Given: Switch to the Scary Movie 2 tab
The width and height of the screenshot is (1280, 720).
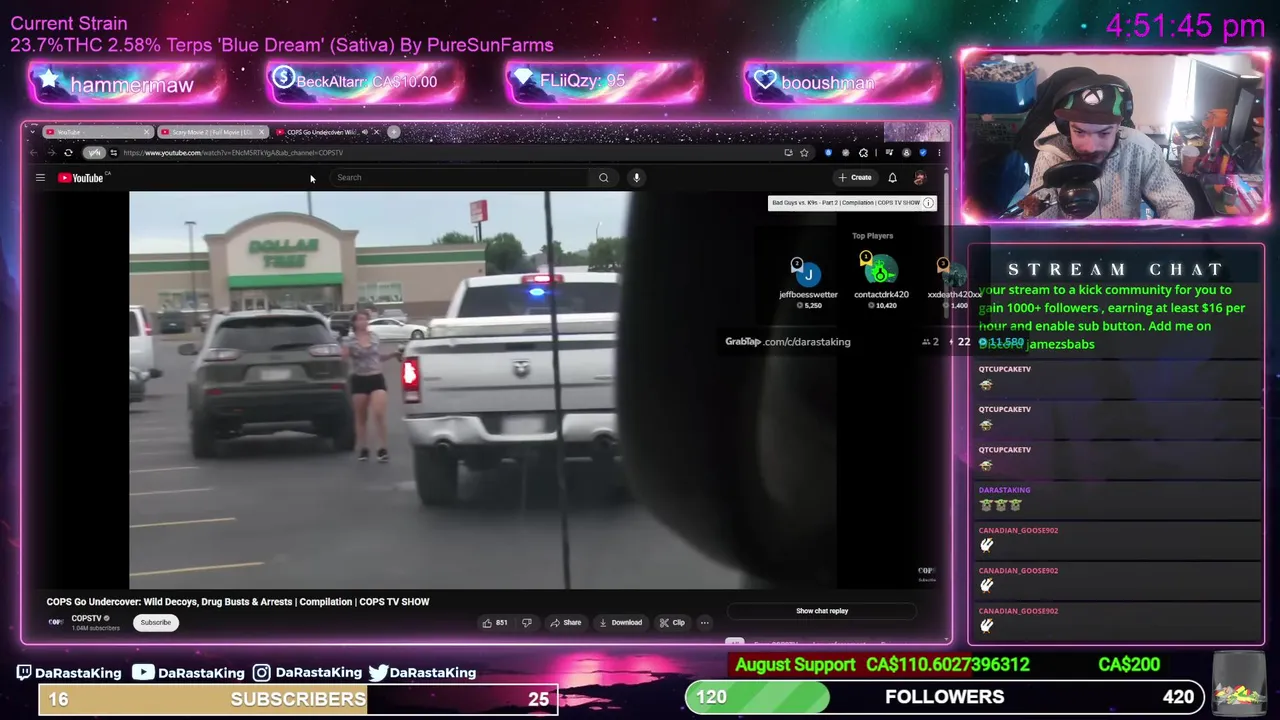Looking at the screenshot, I should [x=212, y=132].
